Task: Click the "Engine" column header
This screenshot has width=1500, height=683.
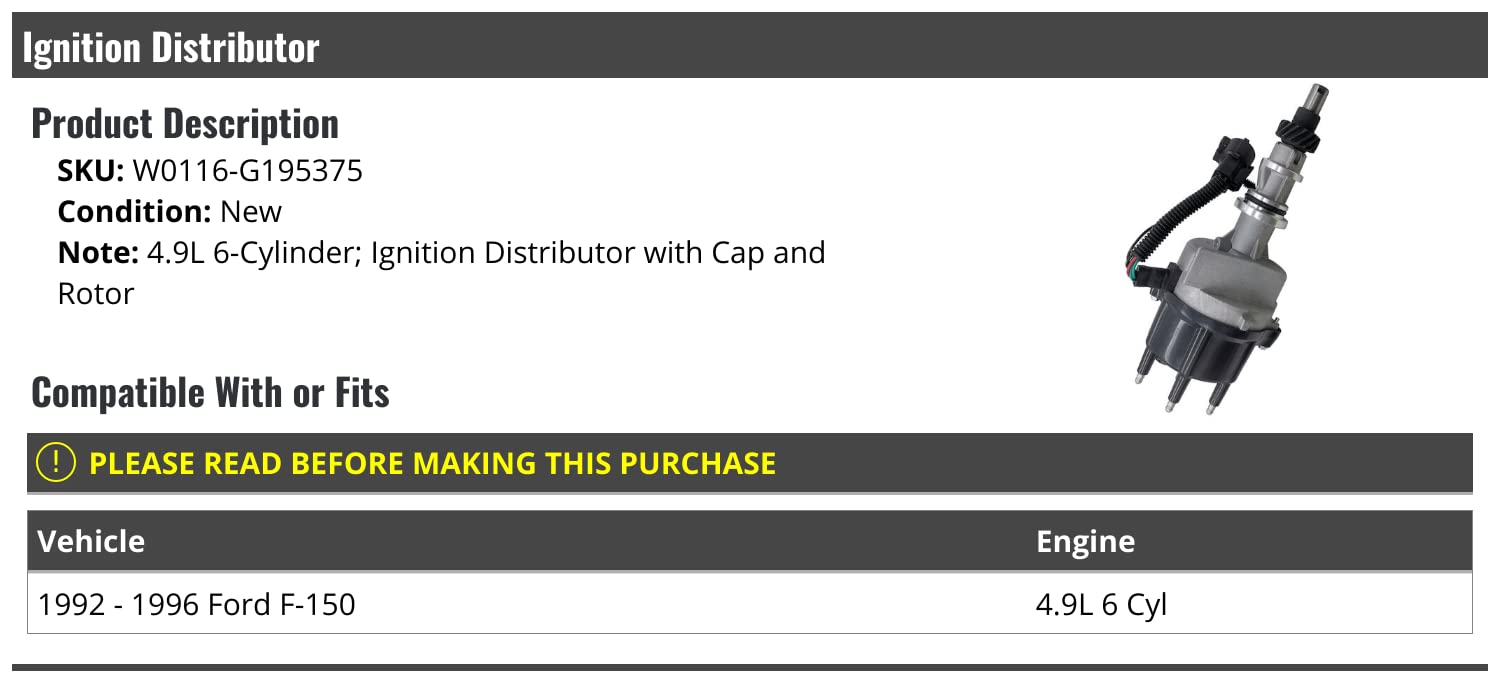Action: [1085, 541]
